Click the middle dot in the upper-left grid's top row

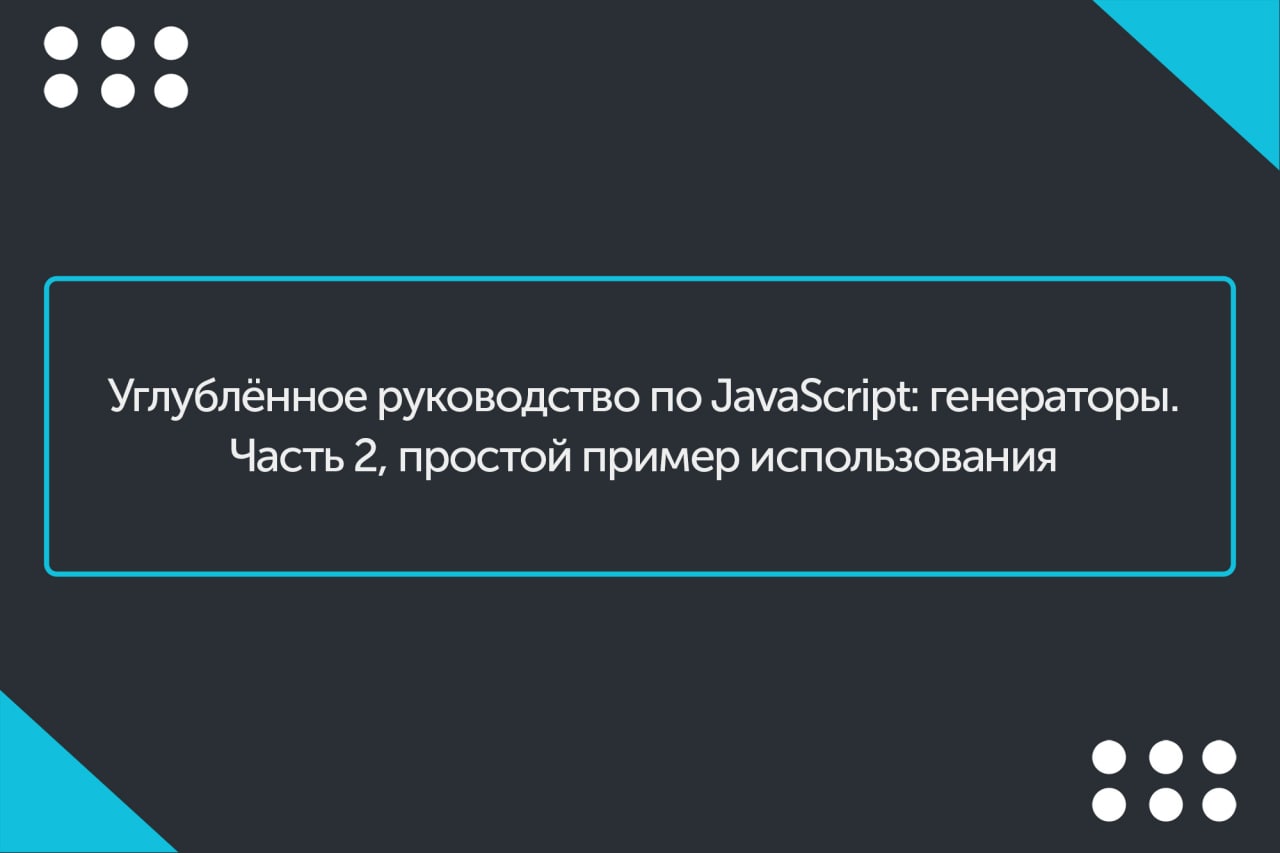(x=117, y=44)
